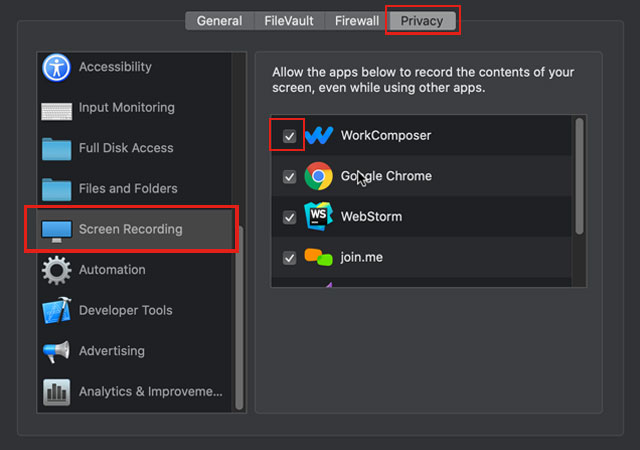Switch to the General tab
This screenshot has width=640, height=450.
(219, 21)
